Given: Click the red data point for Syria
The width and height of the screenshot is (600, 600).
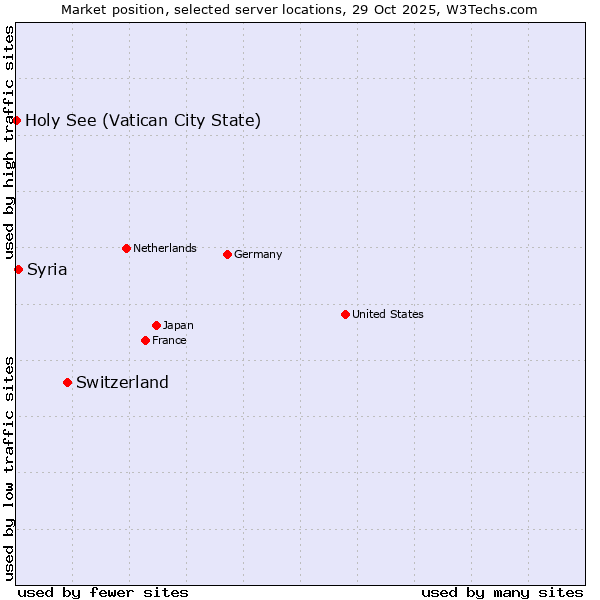Looking at the screenshot, I should click(18, 269).
